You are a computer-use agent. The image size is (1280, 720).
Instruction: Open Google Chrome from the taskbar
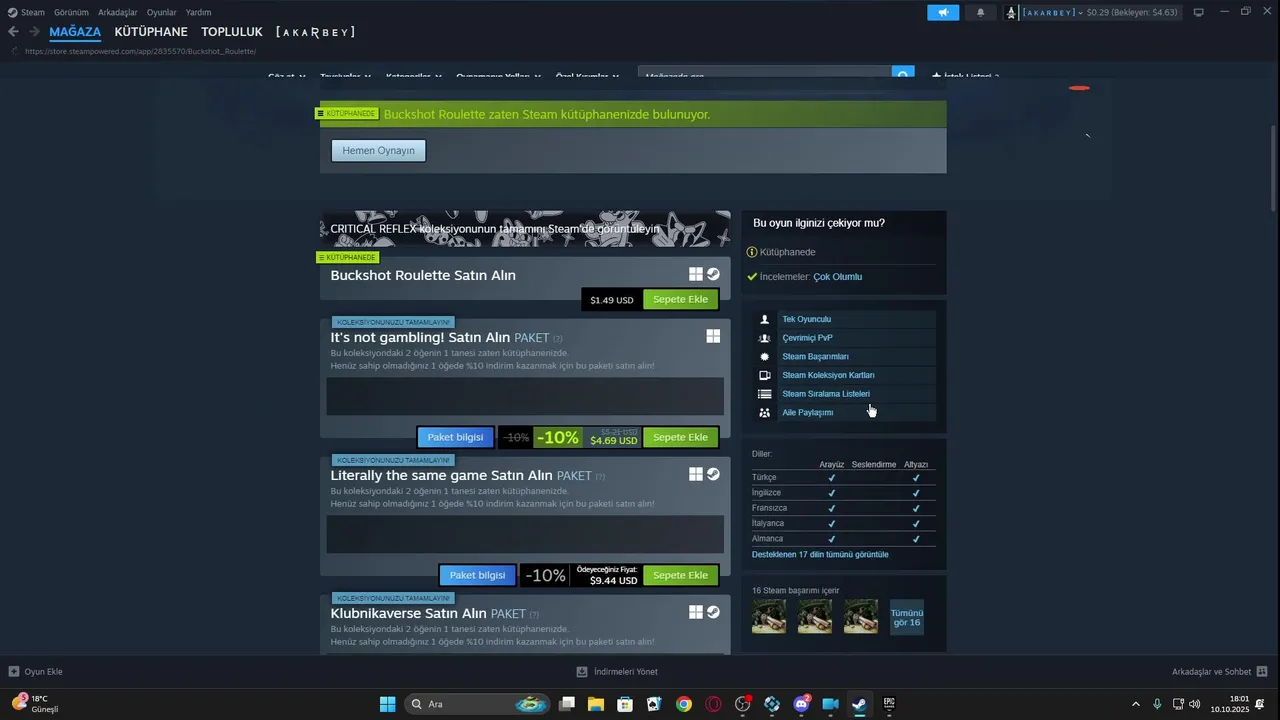[x=684, y=704]
